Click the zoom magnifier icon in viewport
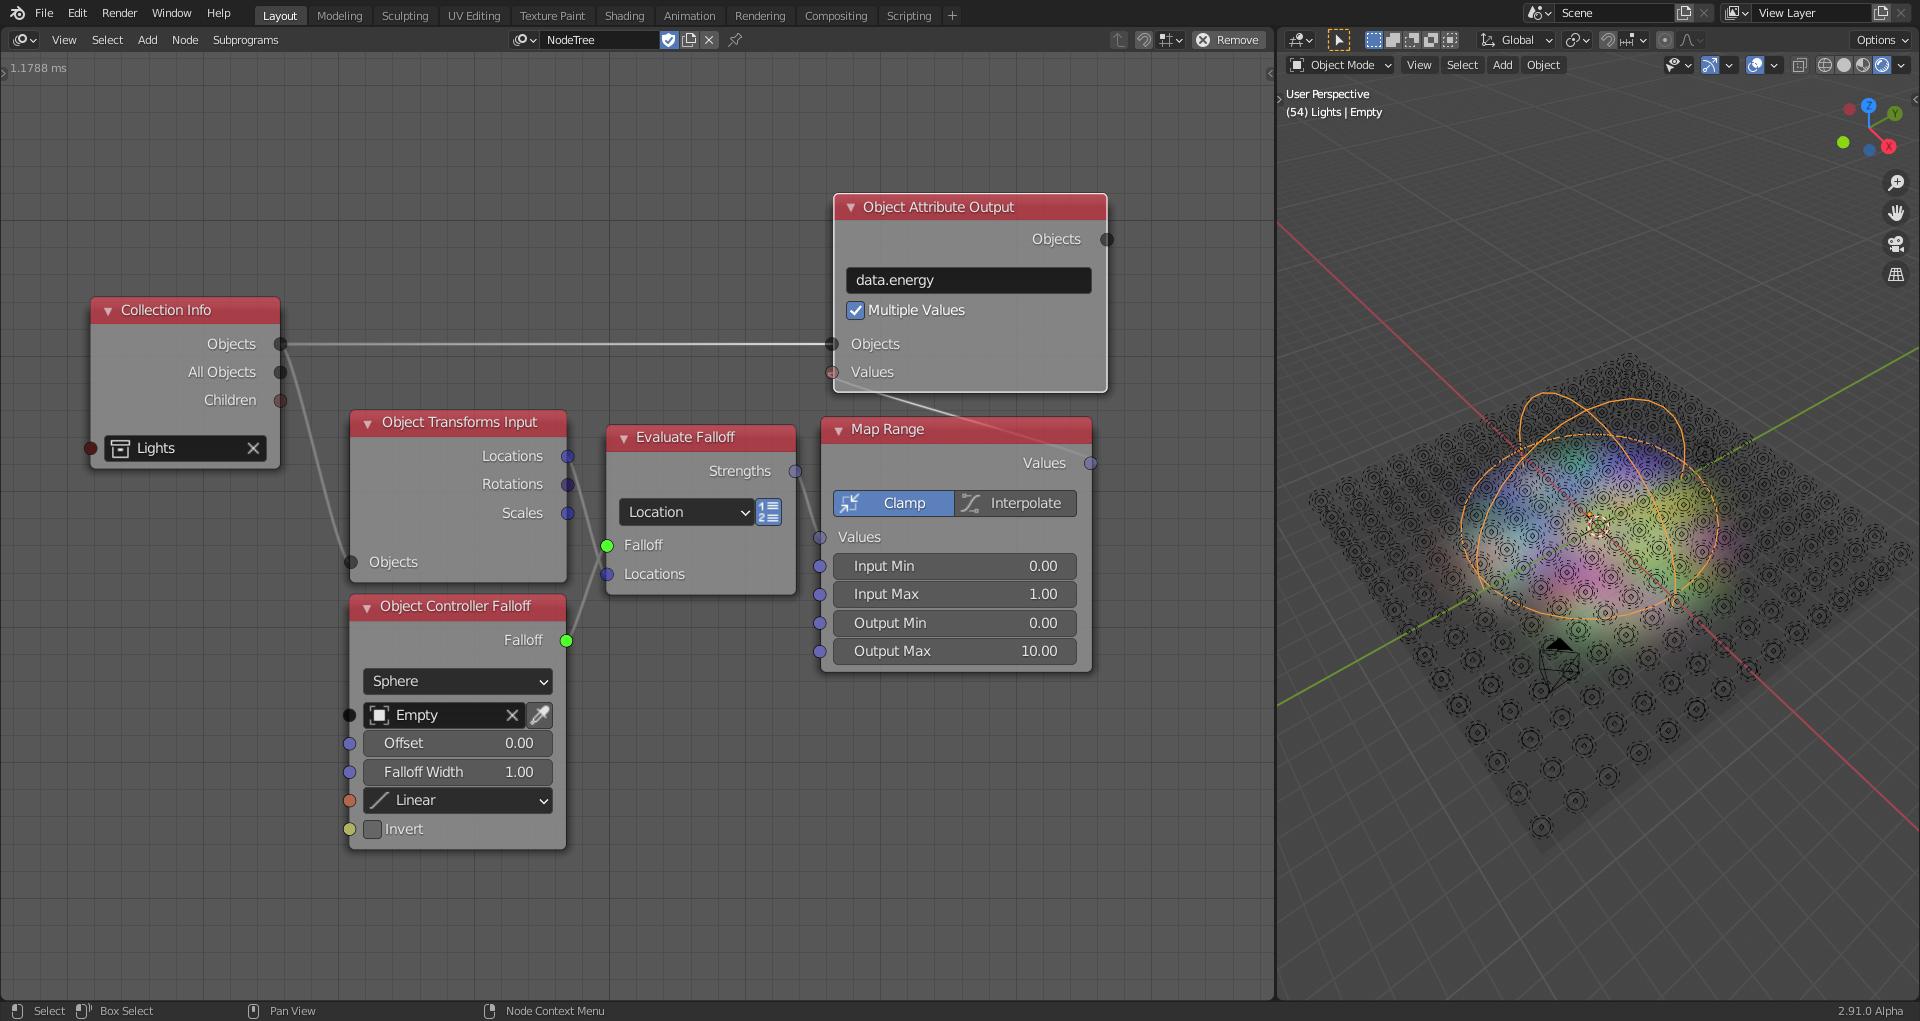The height and width of the screenshot is (1021, 1920). click(x=1895, y=183)
